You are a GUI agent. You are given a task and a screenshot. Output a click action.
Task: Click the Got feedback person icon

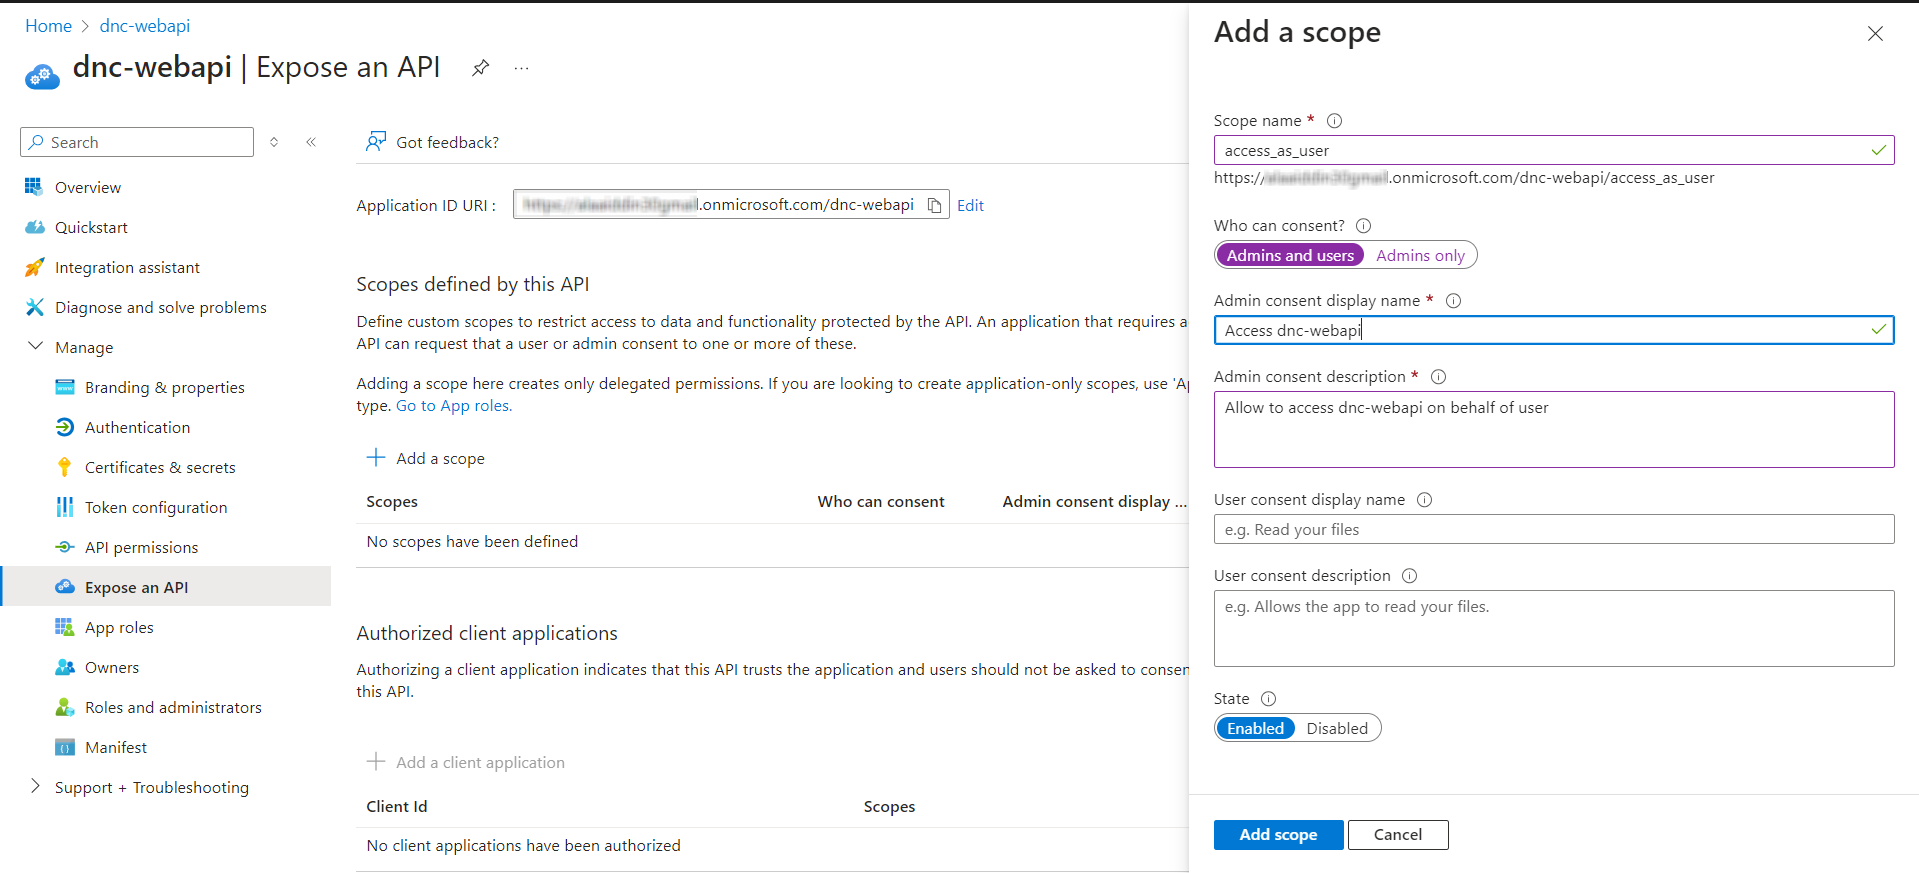click(x=375, y=142)
